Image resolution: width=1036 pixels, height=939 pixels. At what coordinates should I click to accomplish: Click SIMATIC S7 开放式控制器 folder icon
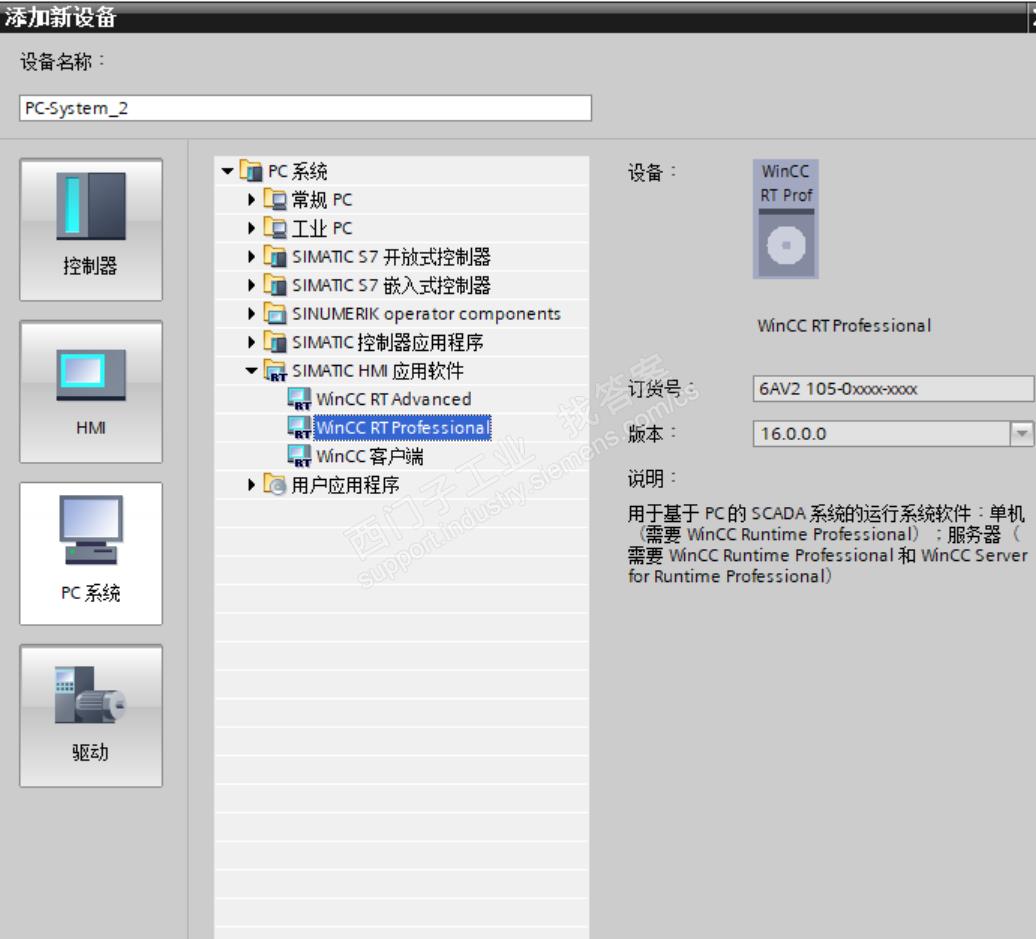275,256
